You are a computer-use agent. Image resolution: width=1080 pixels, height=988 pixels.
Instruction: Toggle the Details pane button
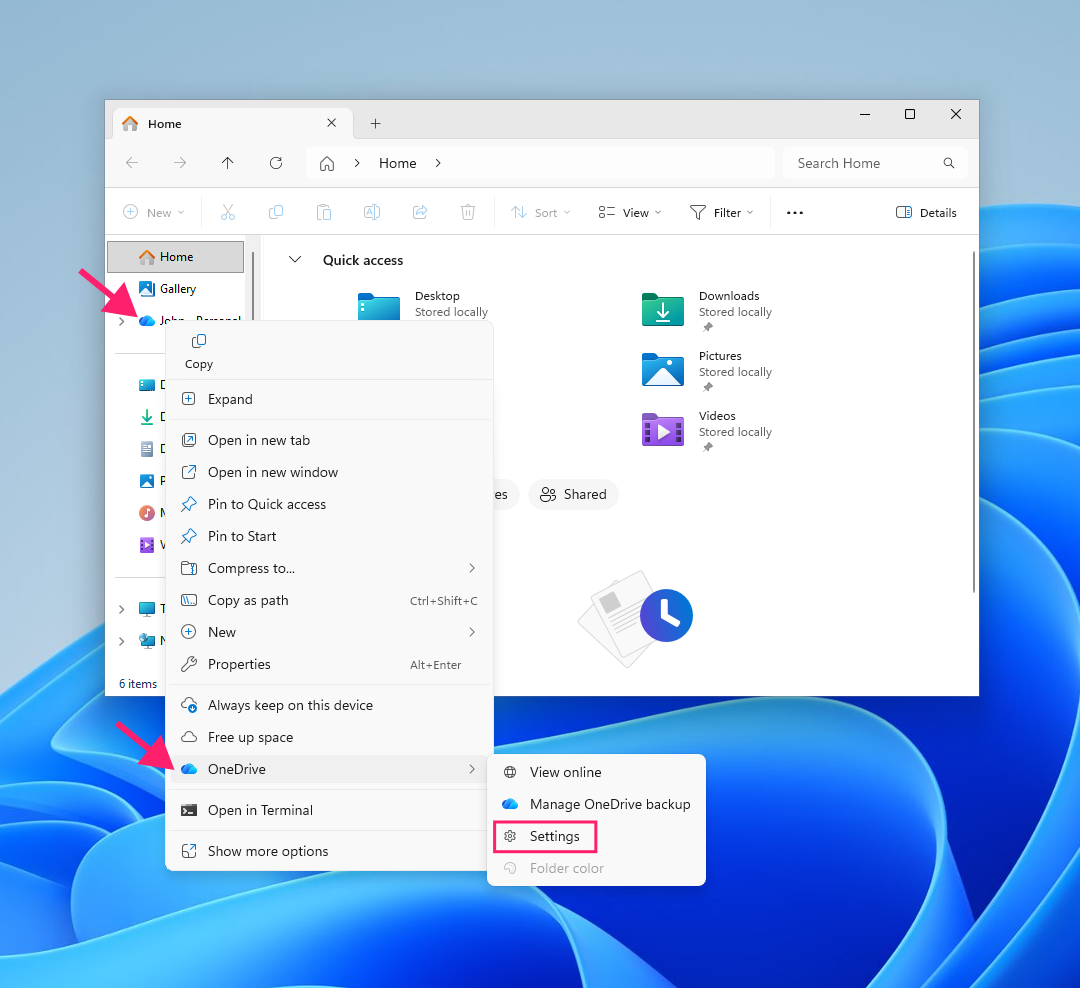(926, 213)
